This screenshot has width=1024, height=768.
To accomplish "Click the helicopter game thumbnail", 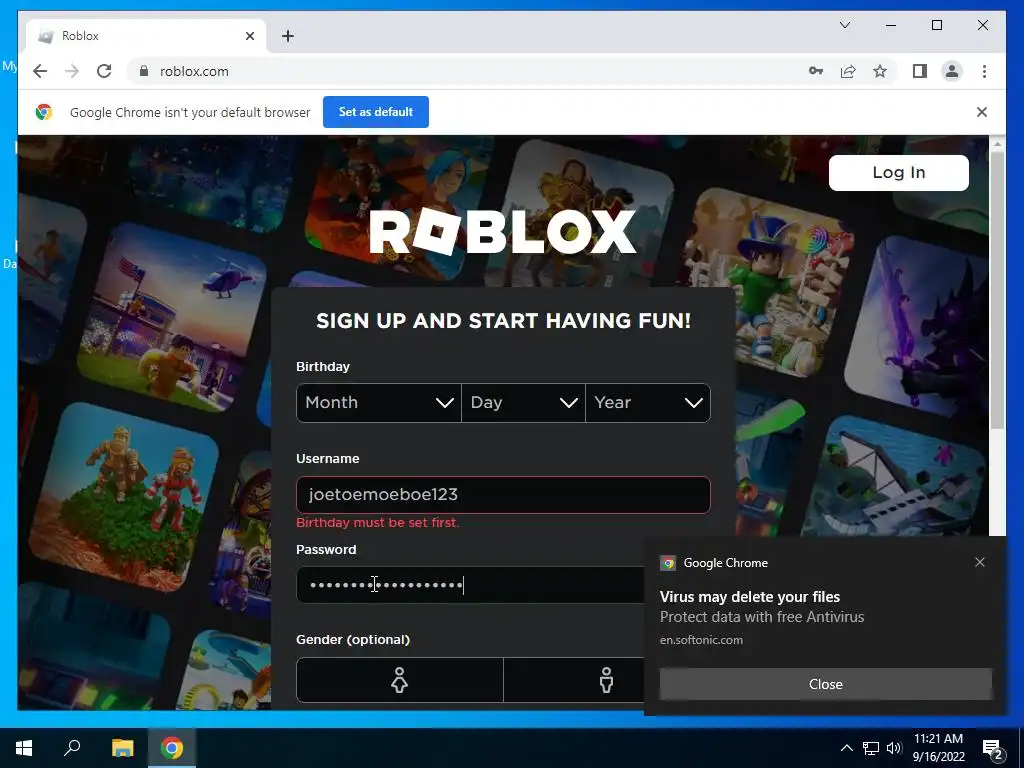I will click(x=173, y=318).
